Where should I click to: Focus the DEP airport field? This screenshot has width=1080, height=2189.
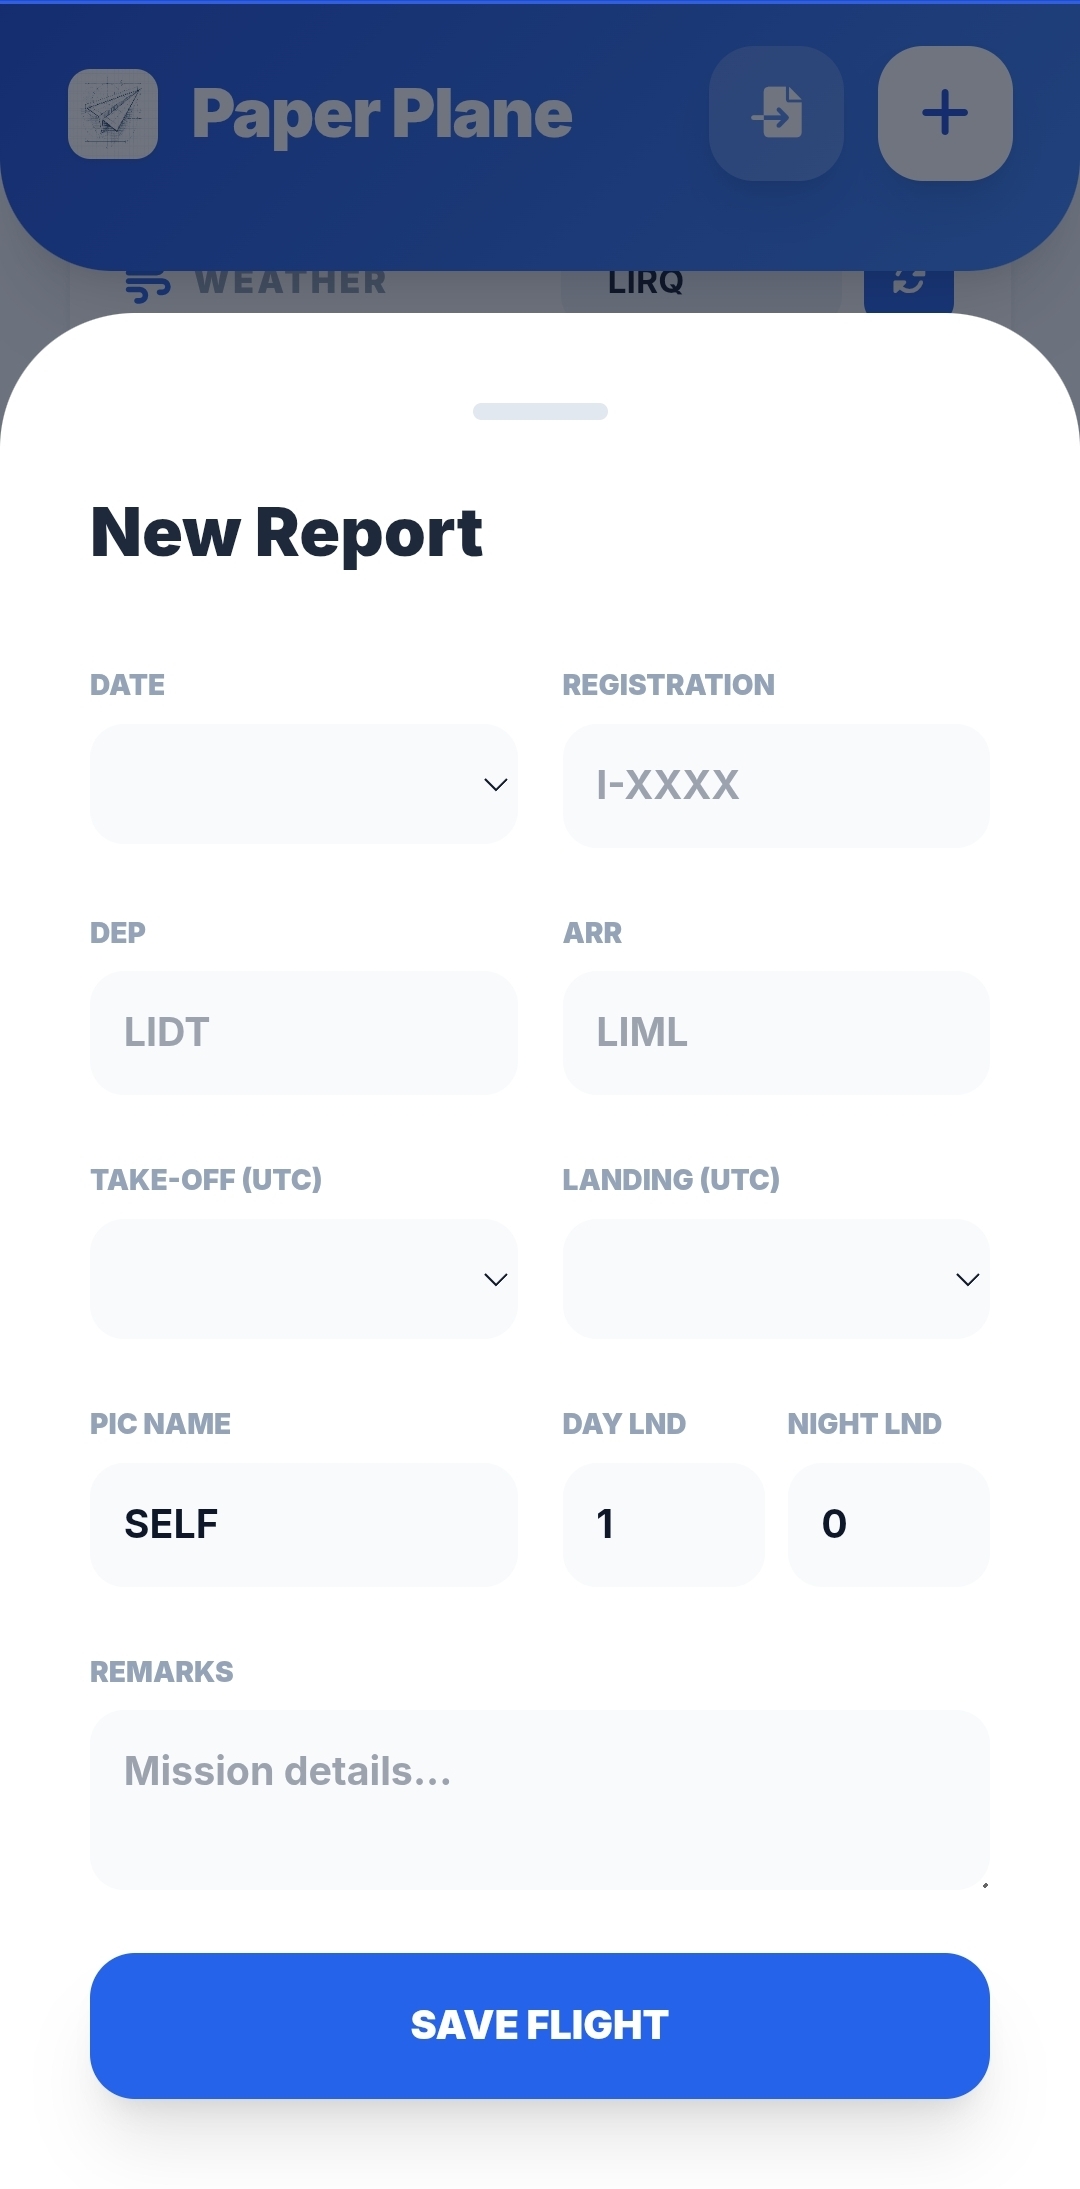[303, 1032]
